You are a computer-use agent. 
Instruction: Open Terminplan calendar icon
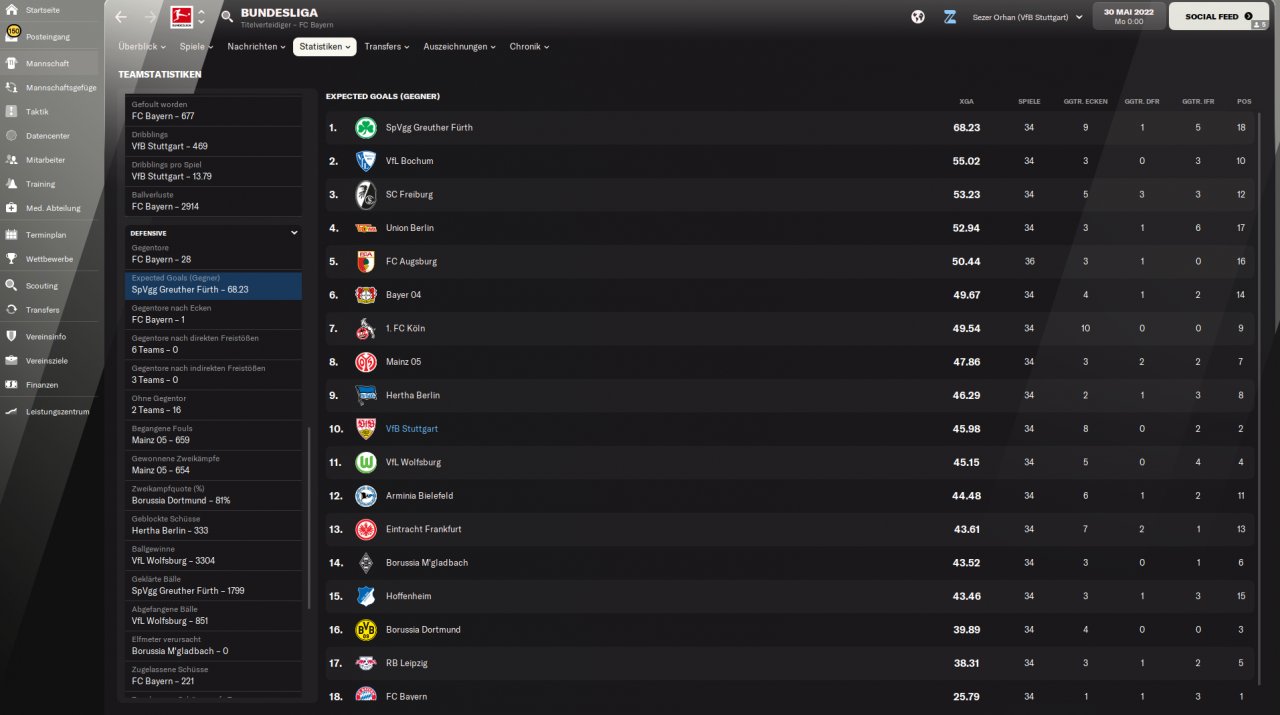pyautogui.click(x=12, y=234)
